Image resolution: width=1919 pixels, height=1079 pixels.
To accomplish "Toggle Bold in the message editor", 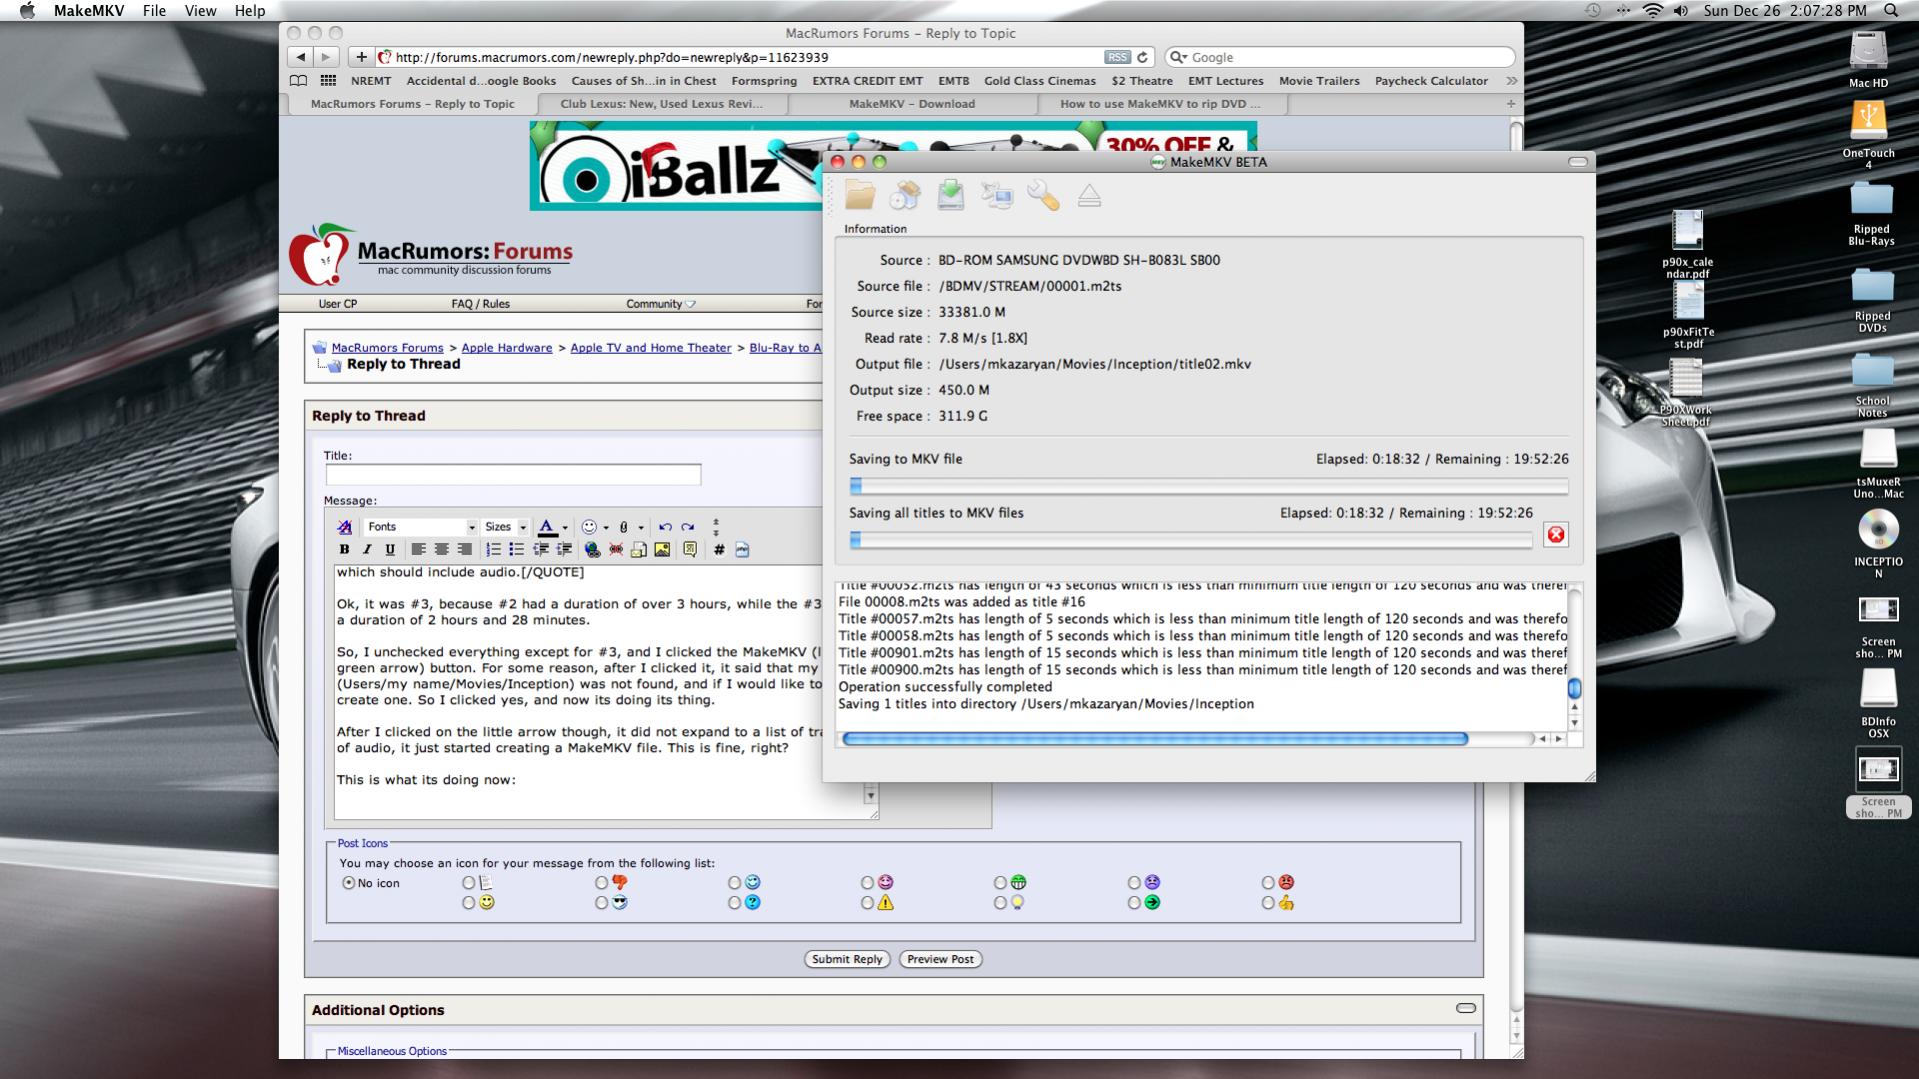I will click(x=345, y=549).
